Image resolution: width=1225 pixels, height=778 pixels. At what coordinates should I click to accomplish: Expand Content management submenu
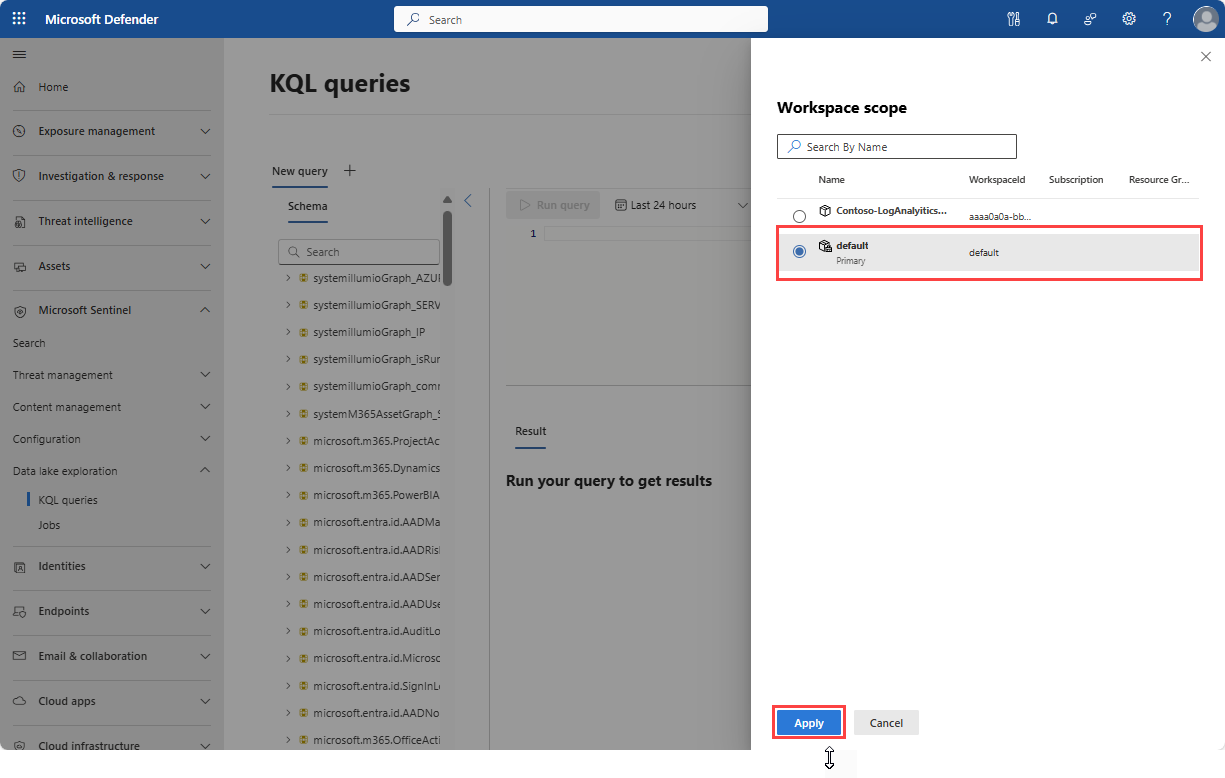click(x=205, y=407)
